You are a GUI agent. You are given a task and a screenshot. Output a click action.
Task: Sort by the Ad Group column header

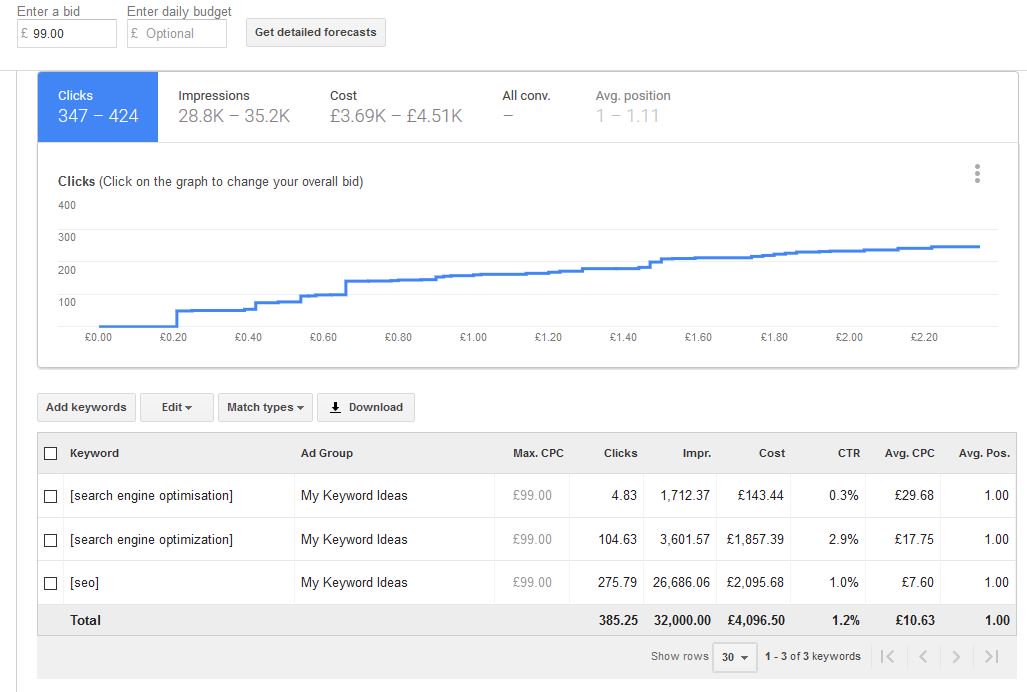click(327, 453)
